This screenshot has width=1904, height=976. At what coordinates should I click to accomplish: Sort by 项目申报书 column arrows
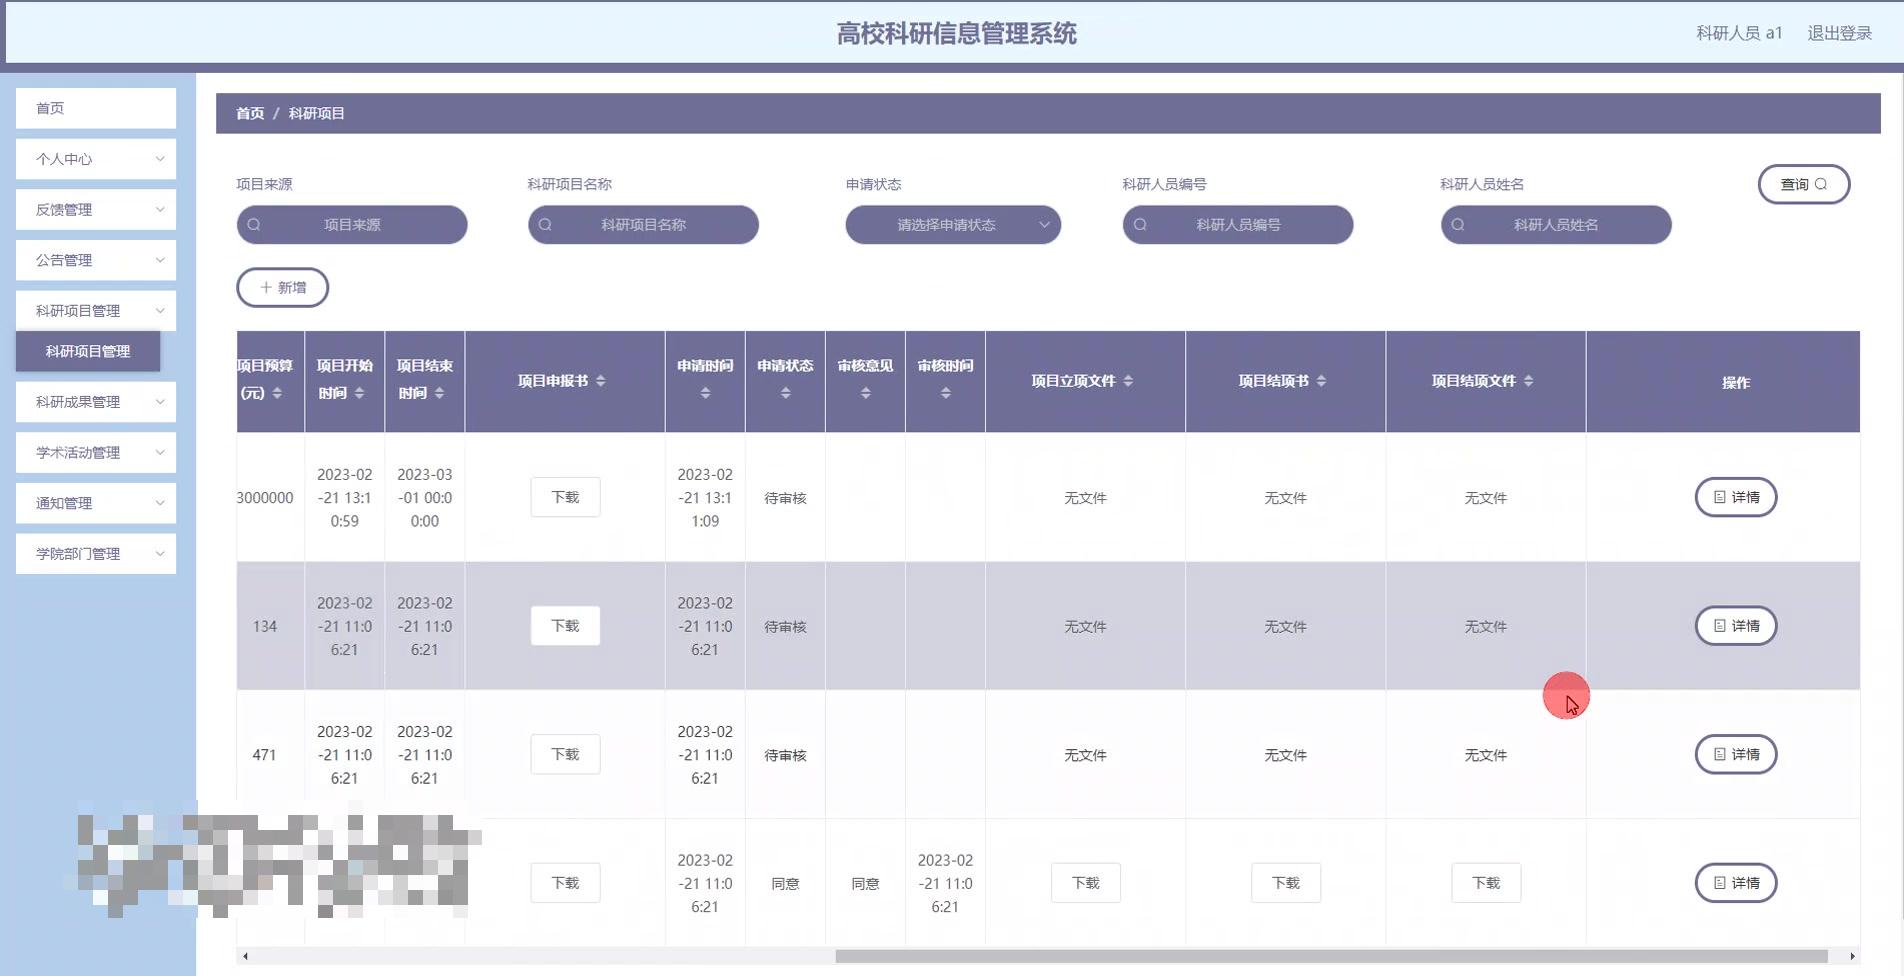tap(600, 381)
